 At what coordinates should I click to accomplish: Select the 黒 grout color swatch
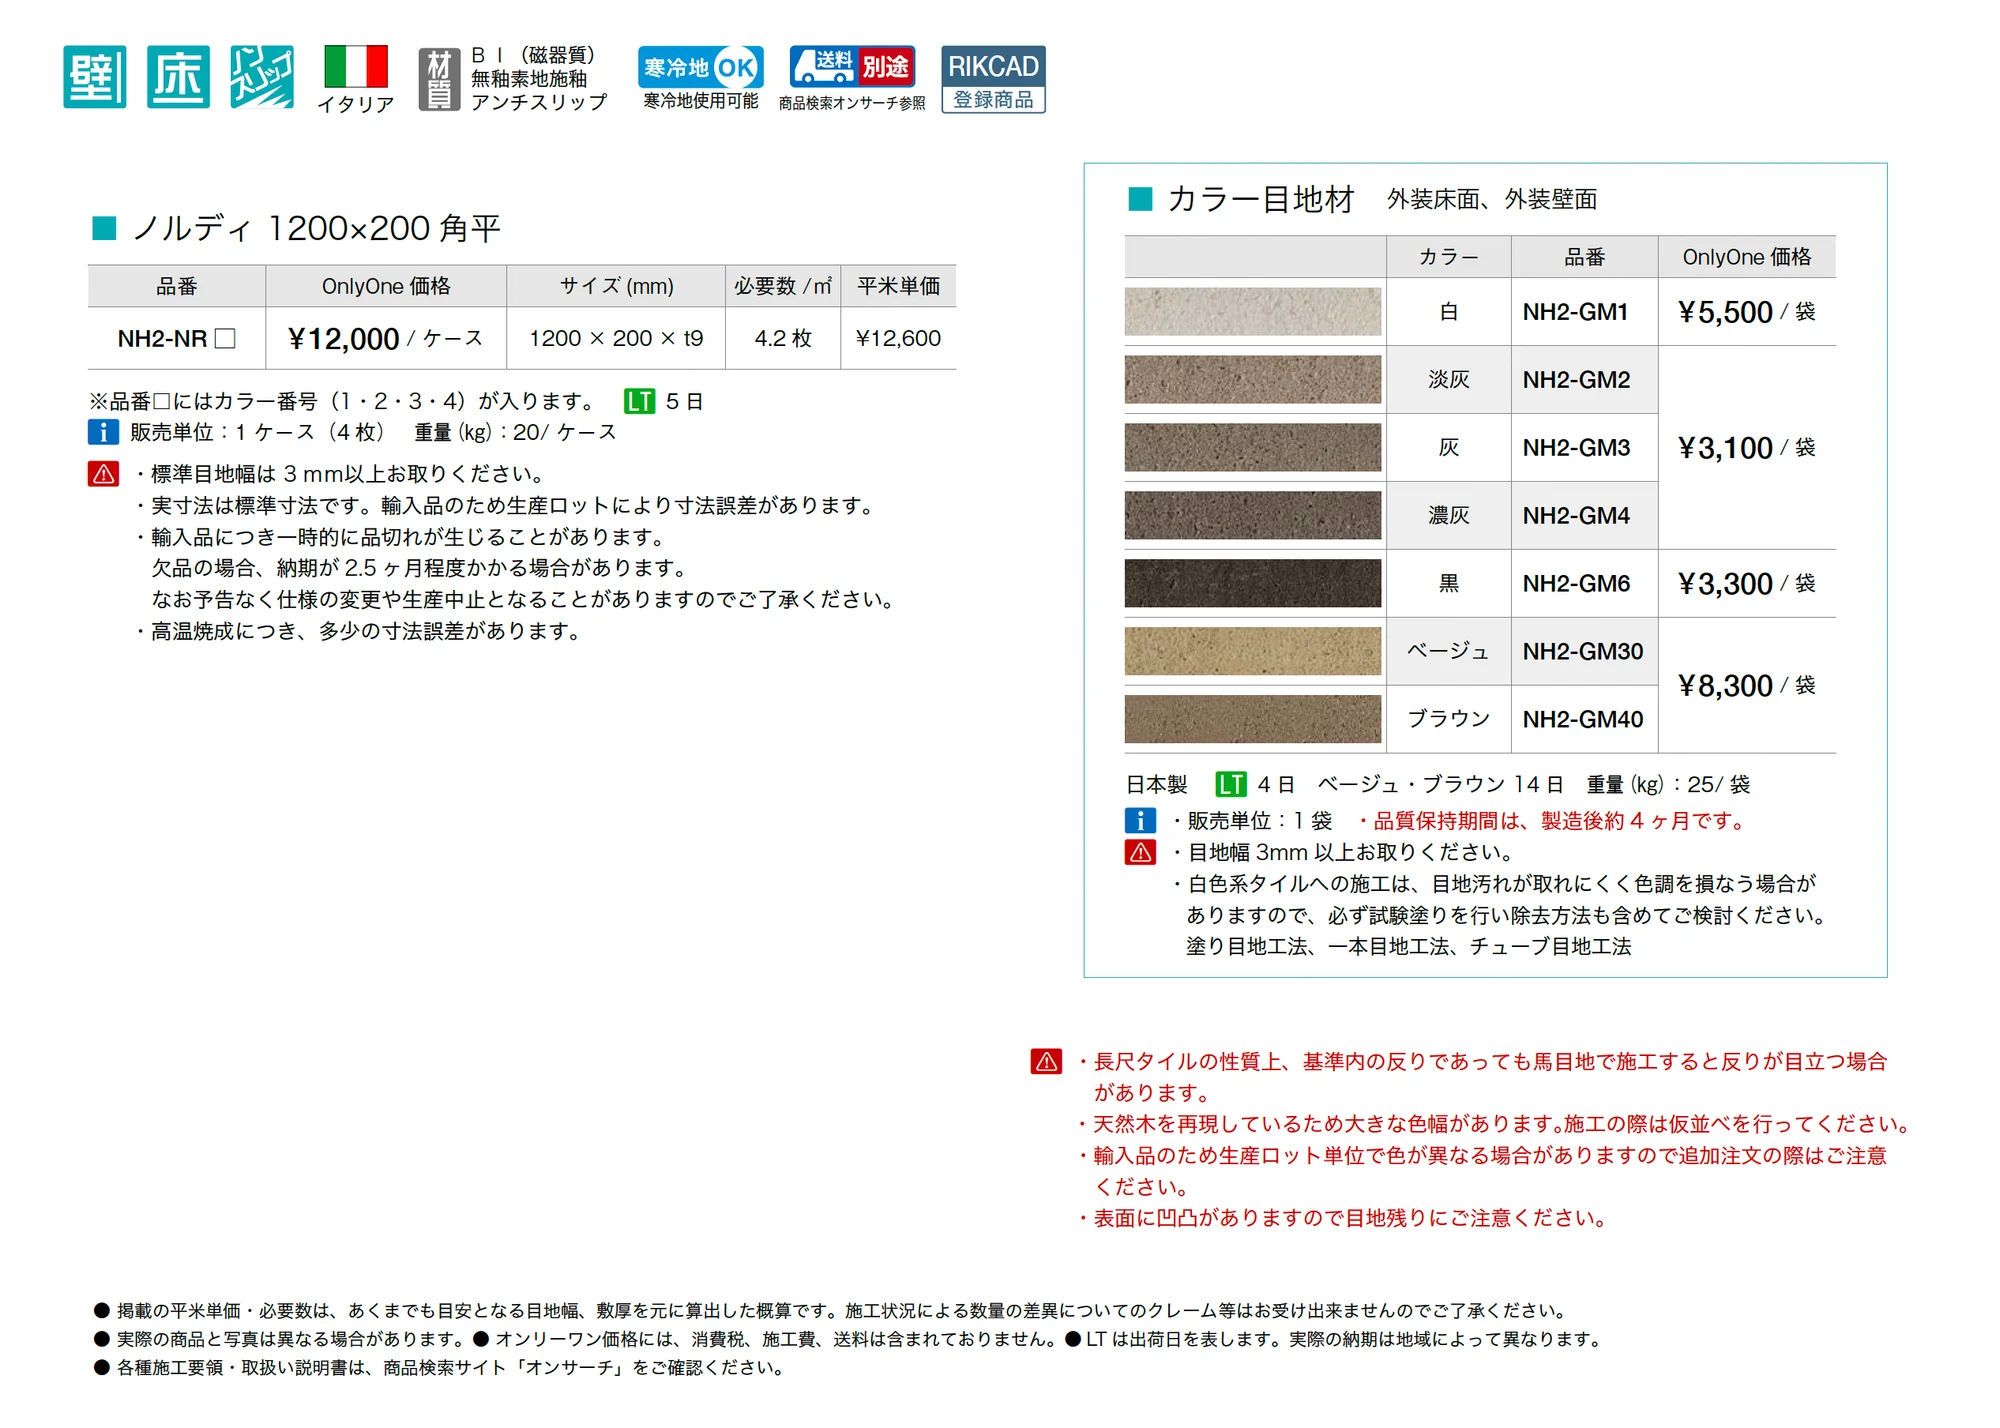coord(1252,584)
